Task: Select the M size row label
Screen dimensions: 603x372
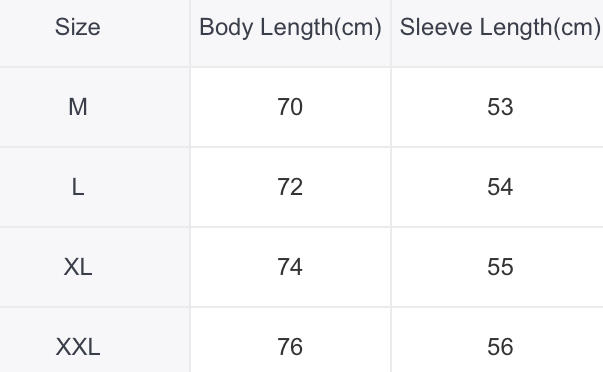Action: pyautogui.click(x=78, y=107)
